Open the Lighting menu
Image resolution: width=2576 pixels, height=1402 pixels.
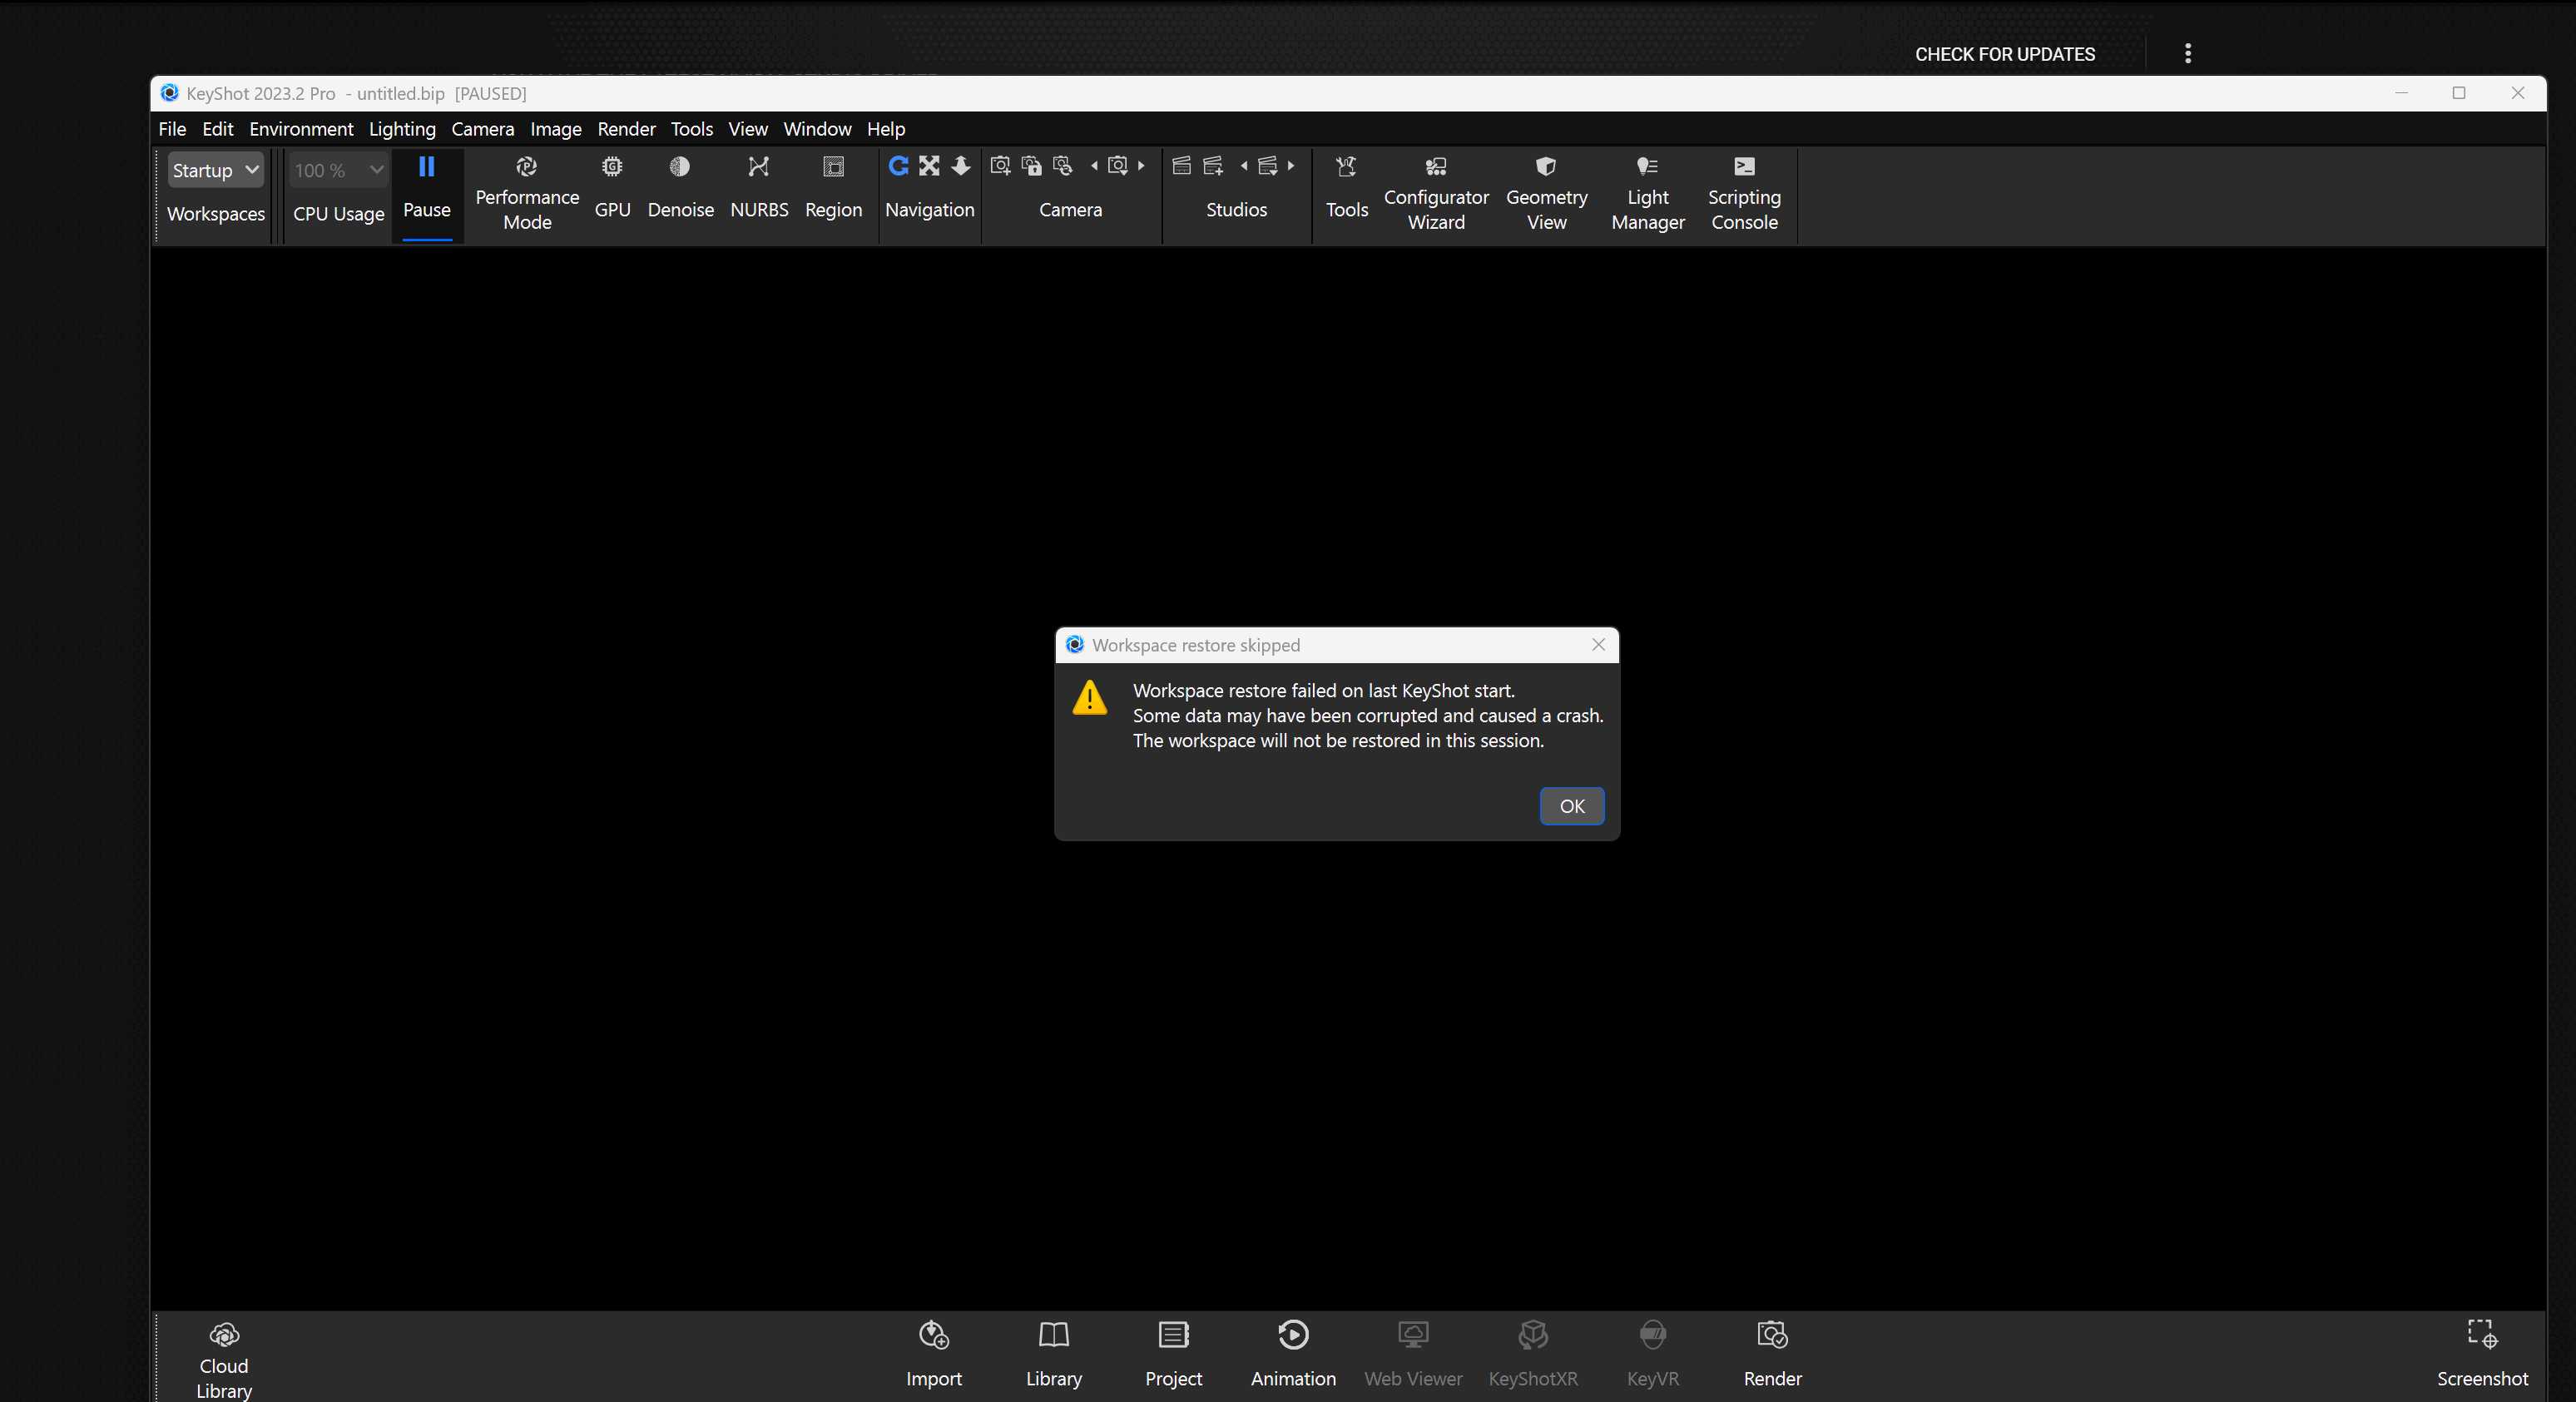pos(402,129)
